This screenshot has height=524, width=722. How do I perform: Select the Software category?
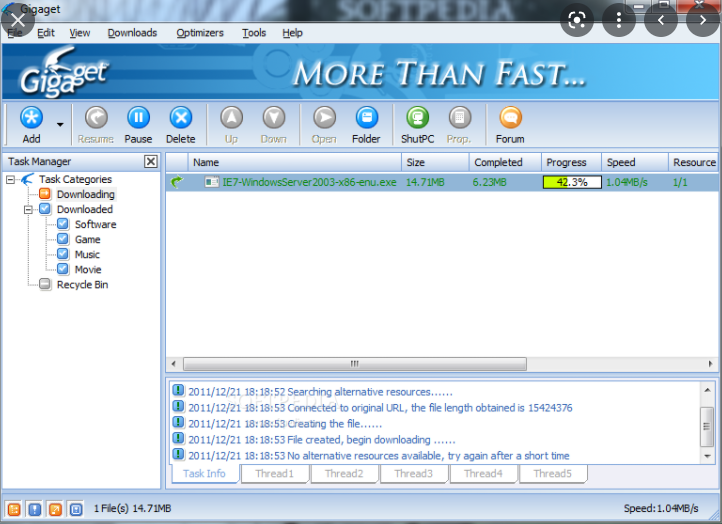pyautogui.click(x=95, y=224)
